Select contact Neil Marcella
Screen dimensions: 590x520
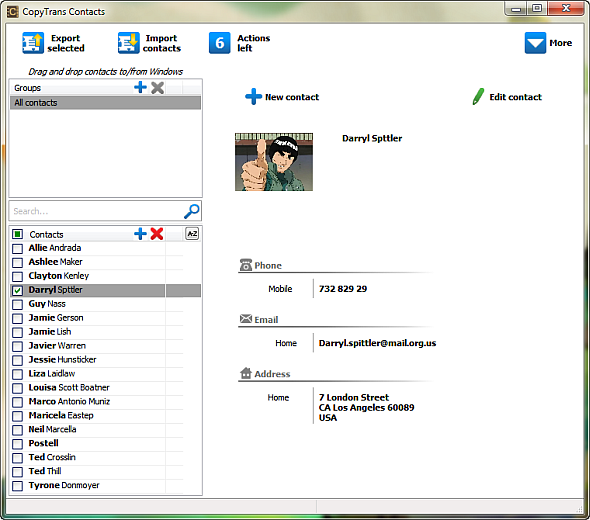[52, 429]
